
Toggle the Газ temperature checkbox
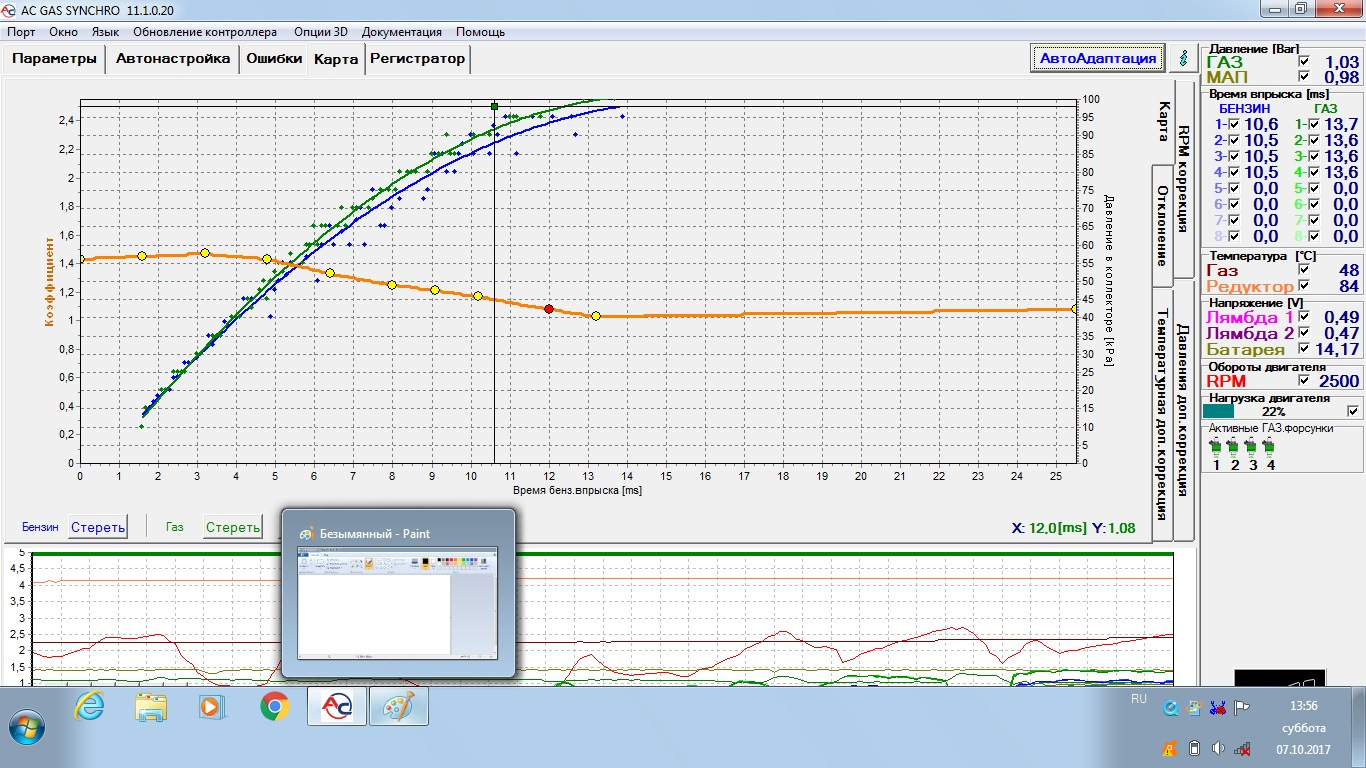[1303, 270]
